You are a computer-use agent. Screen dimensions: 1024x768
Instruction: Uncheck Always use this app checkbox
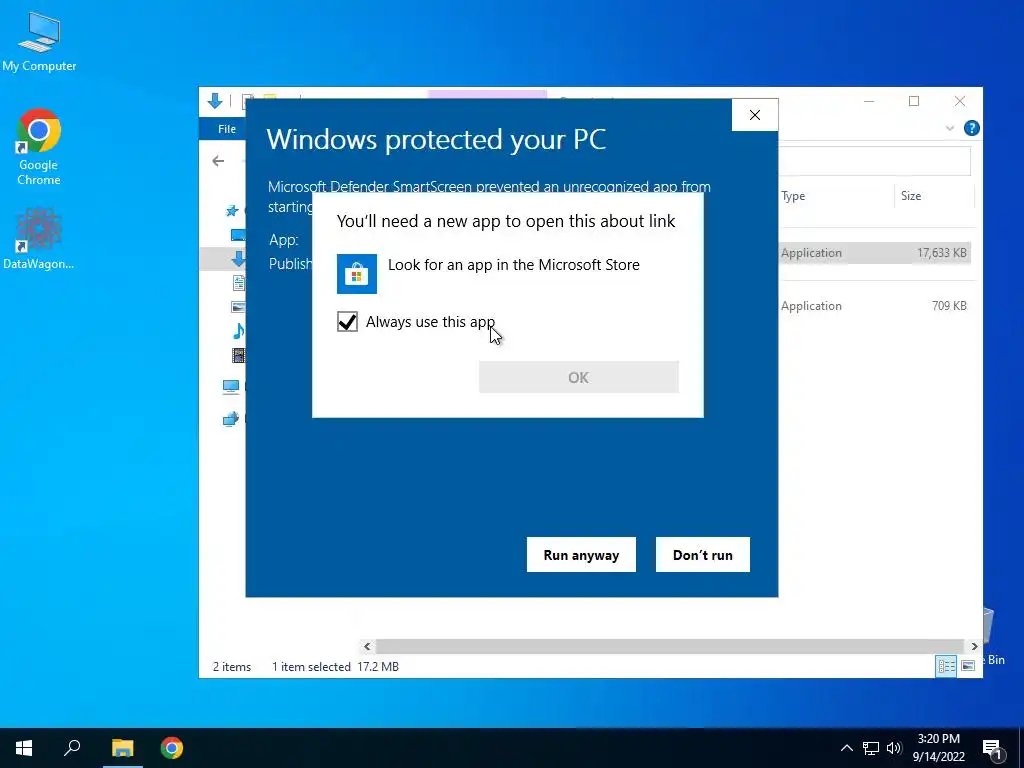point(347,321)
